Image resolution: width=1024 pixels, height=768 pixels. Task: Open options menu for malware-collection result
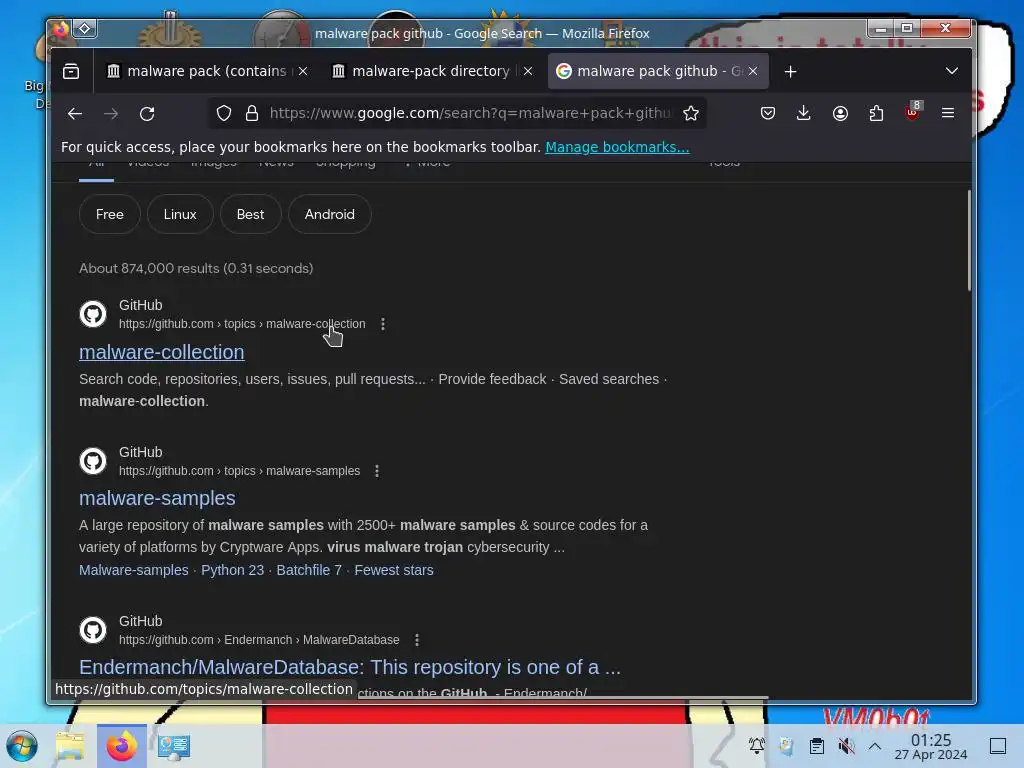[383, 324]
